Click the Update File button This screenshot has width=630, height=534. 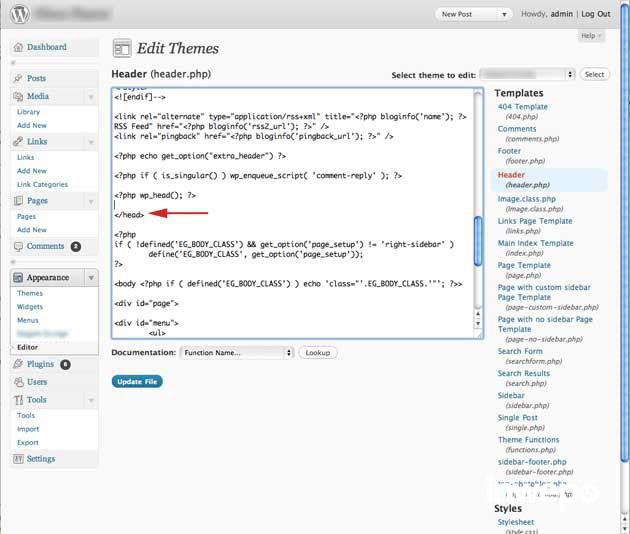[137, 381]
